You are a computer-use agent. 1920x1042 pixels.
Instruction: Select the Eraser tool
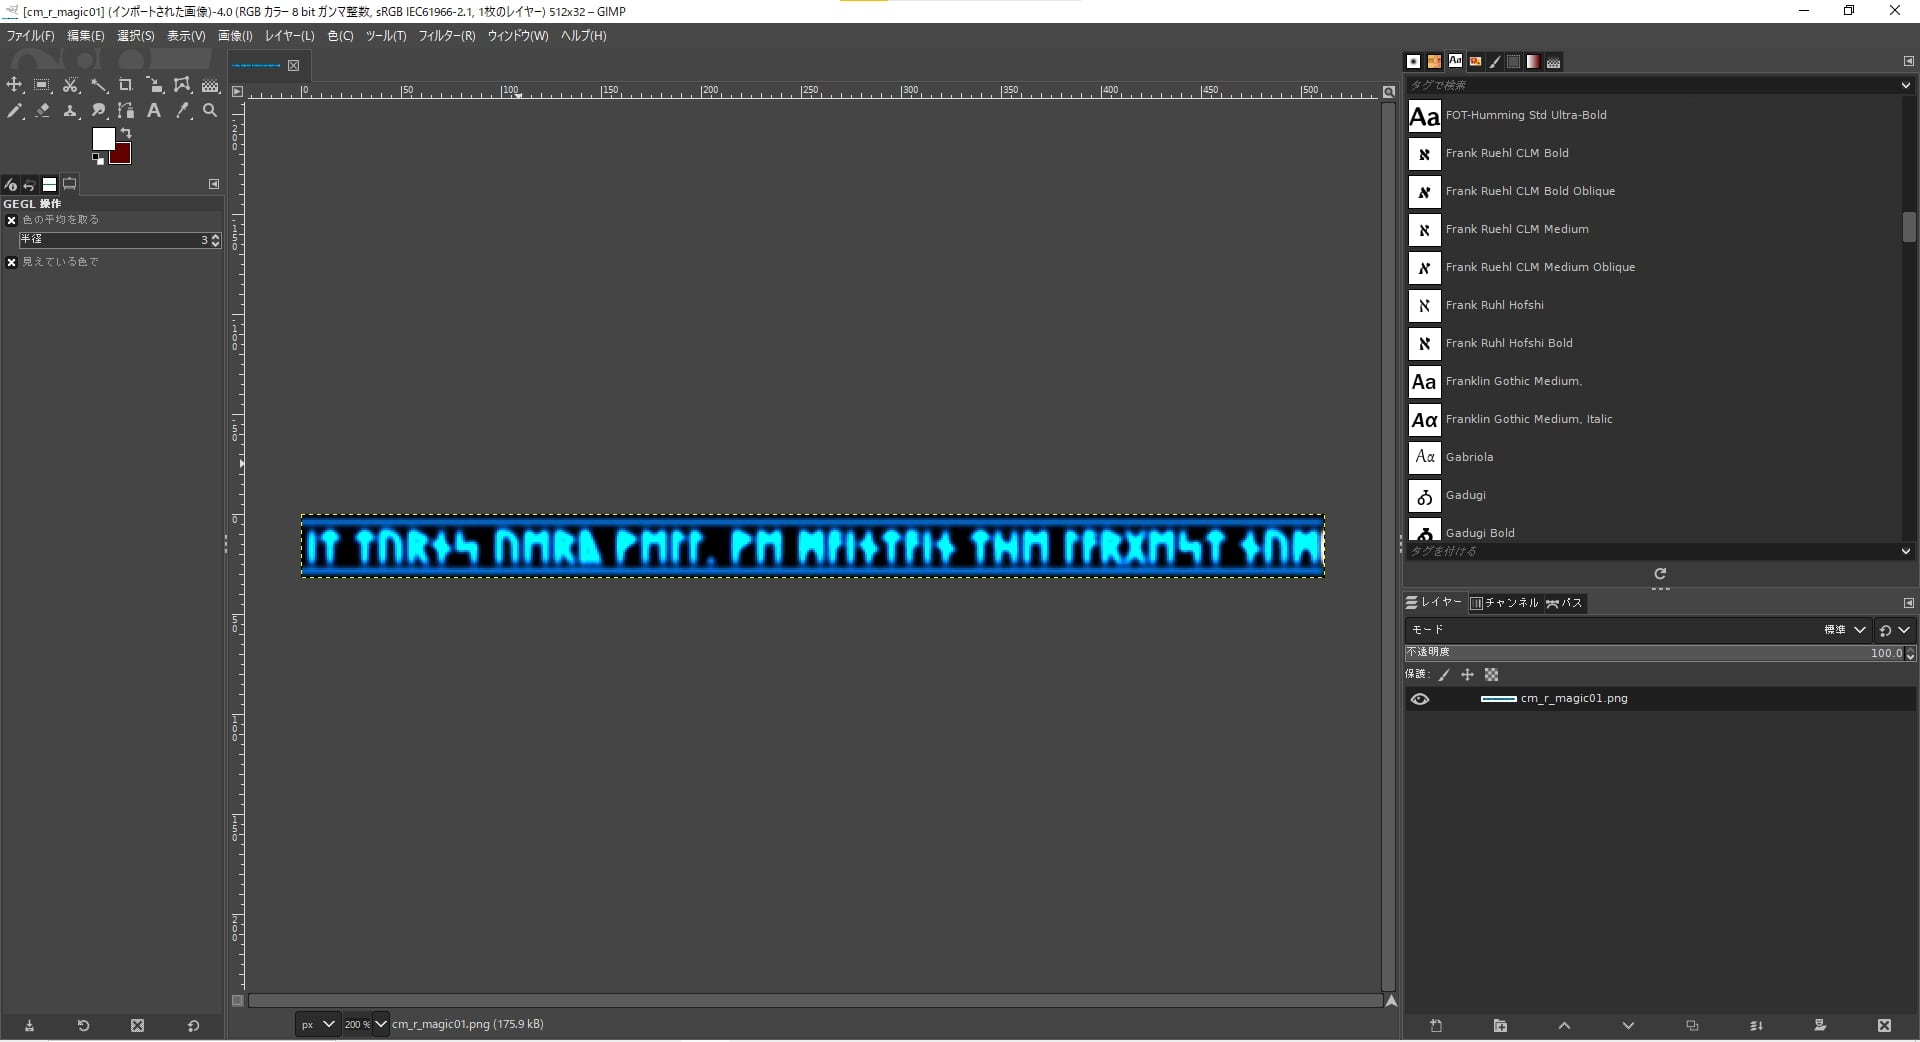coord(43,111)
